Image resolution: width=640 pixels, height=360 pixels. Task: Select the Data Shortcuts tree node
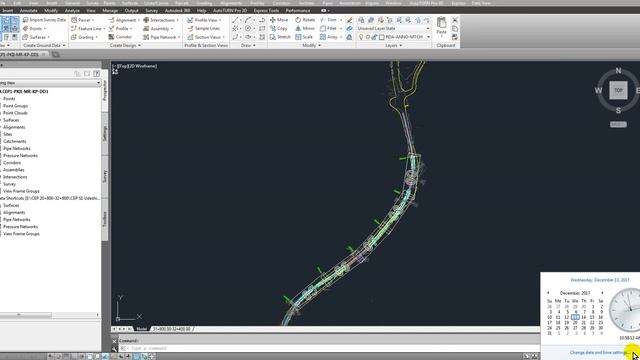point(49,198)
